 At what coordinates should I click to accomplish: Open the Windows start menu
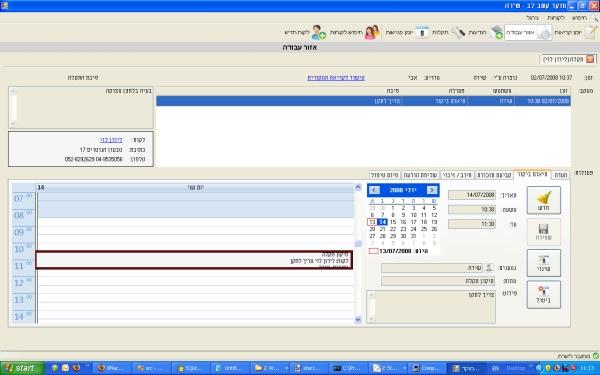click(x=22, y=368)
